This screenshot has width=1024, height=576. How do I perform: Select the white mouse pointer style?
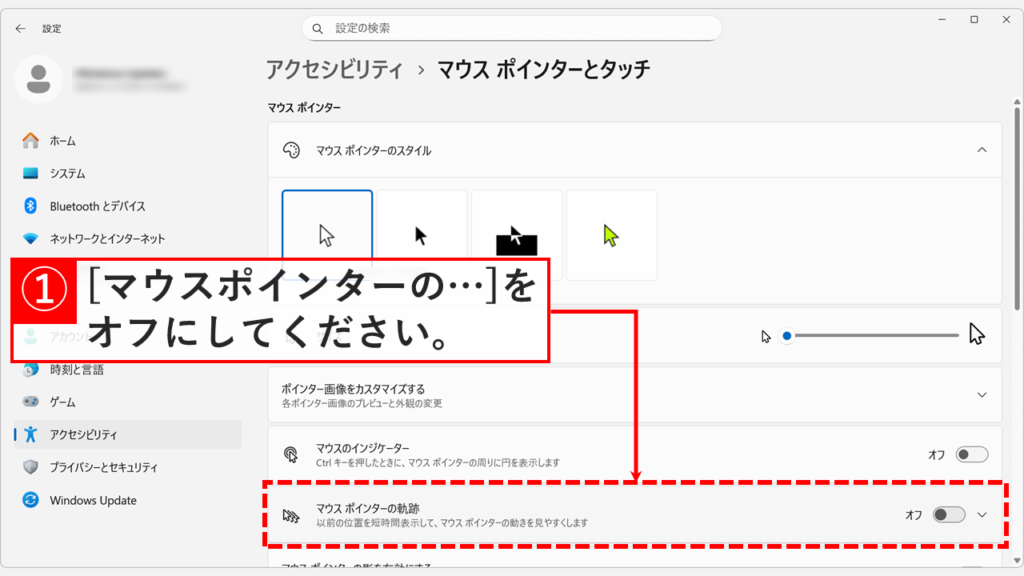pos(327,235)
